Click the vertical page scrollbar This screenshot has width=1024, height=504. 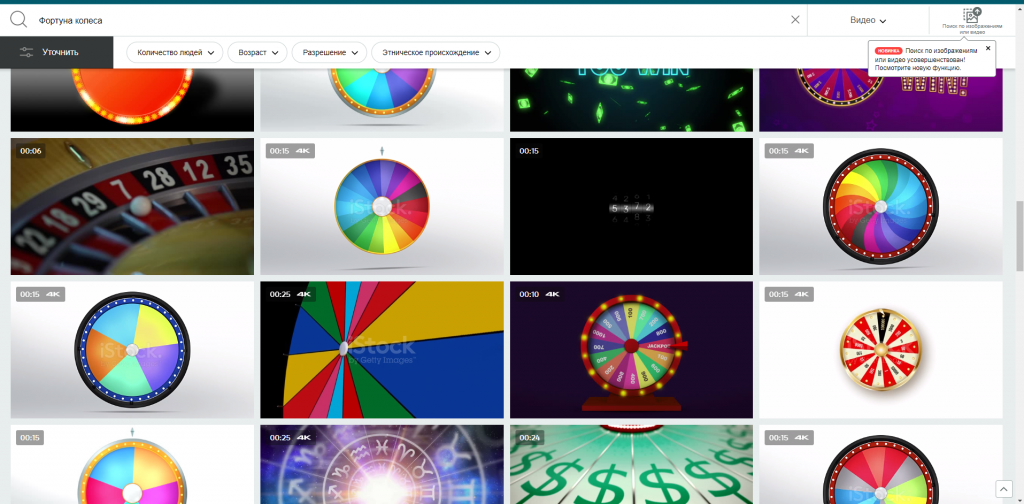1019,236
